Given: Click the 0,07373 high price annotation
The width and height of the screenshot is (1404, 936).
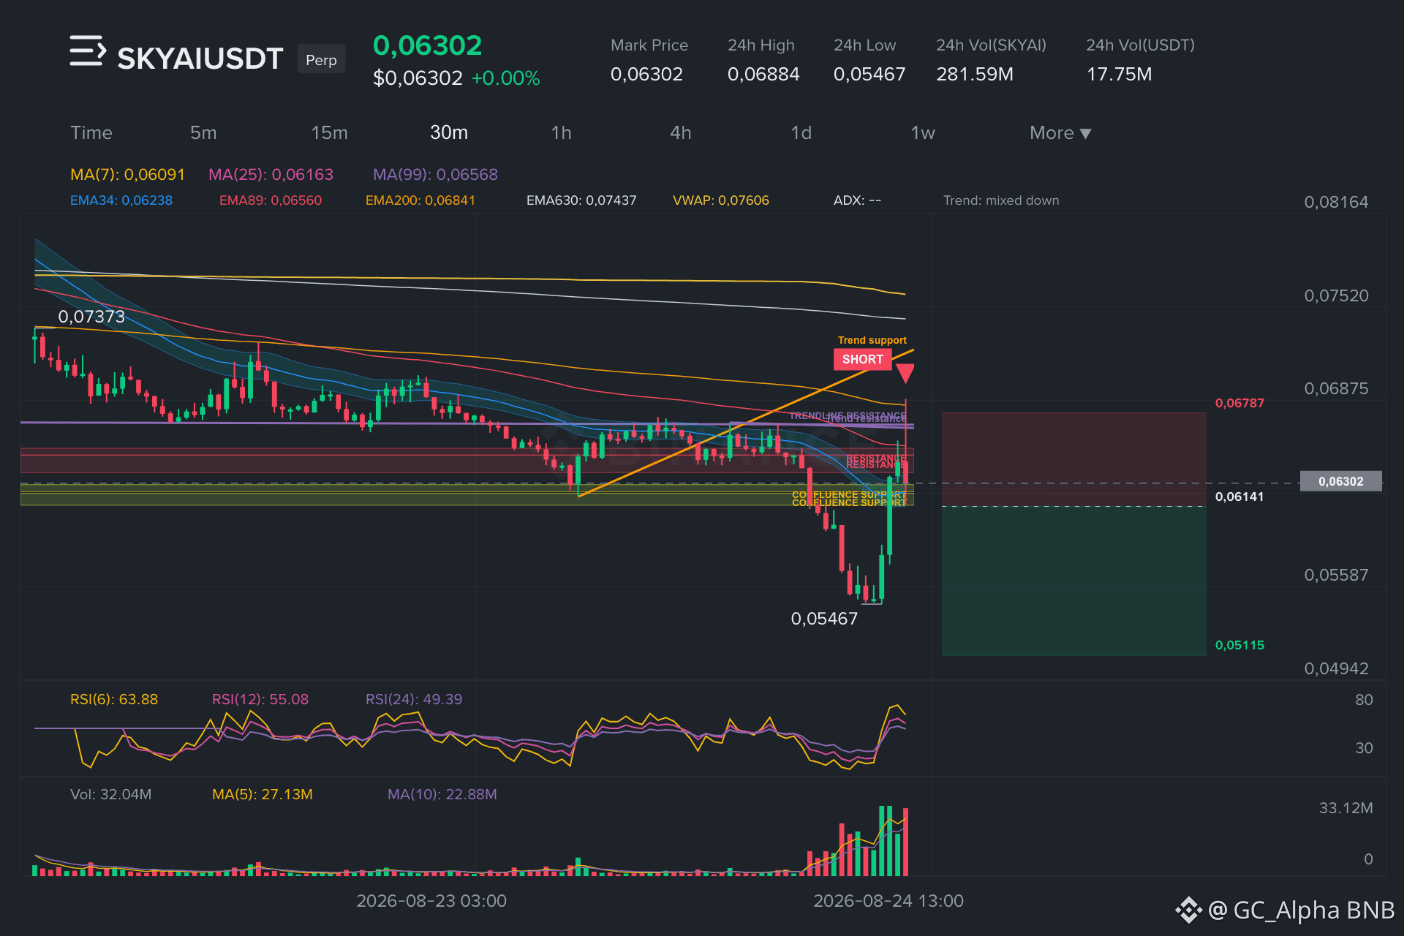Looking at the screenshot, I should [x=91, y=317].
